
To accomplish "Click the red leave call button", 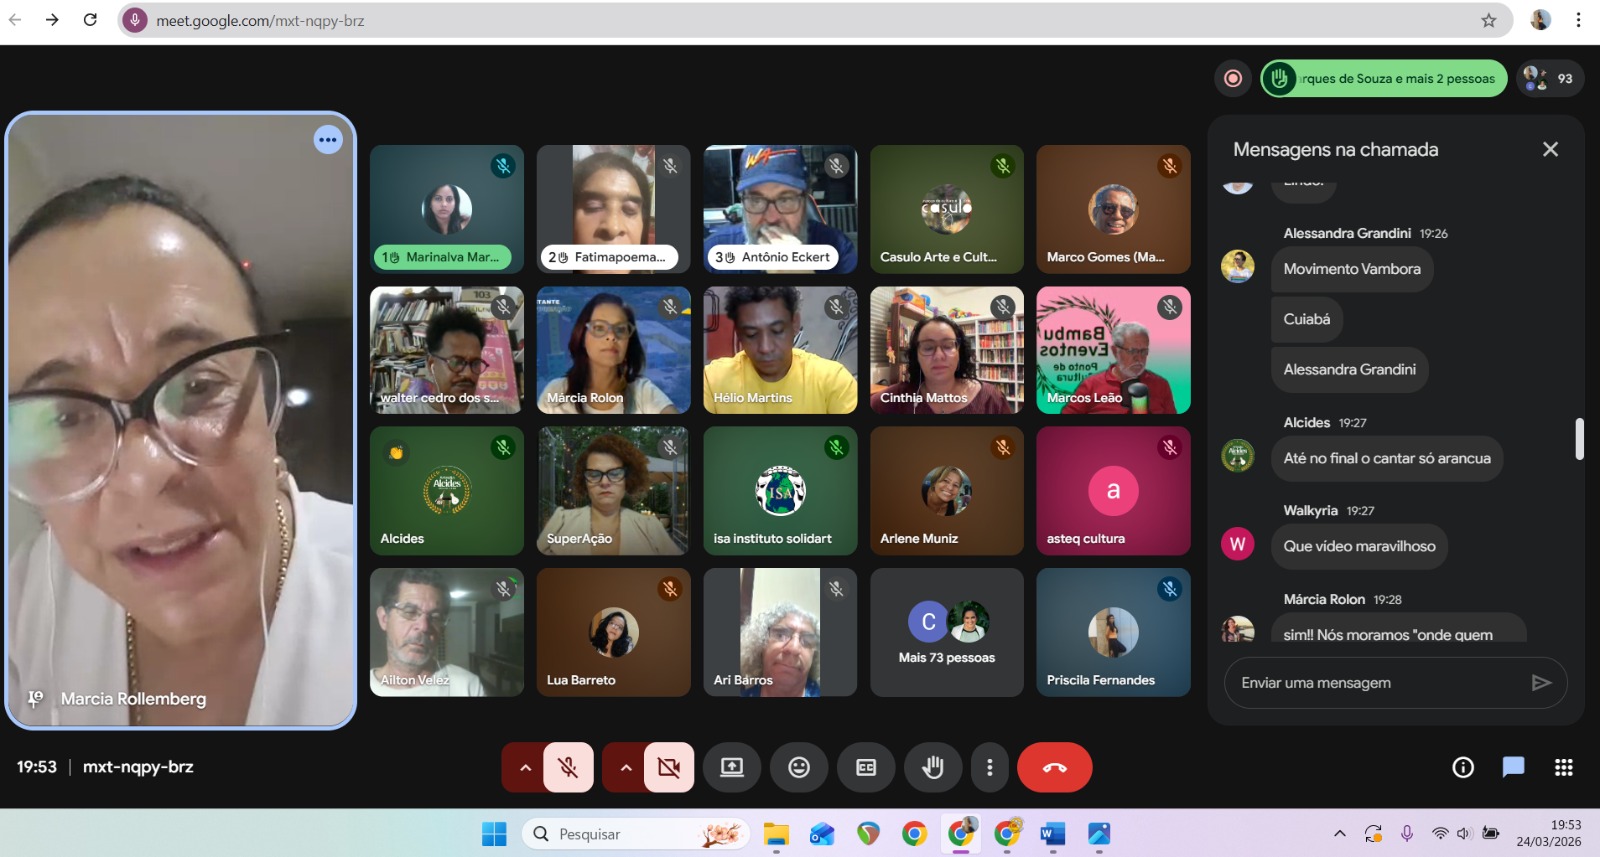I will click(1054, 767).
